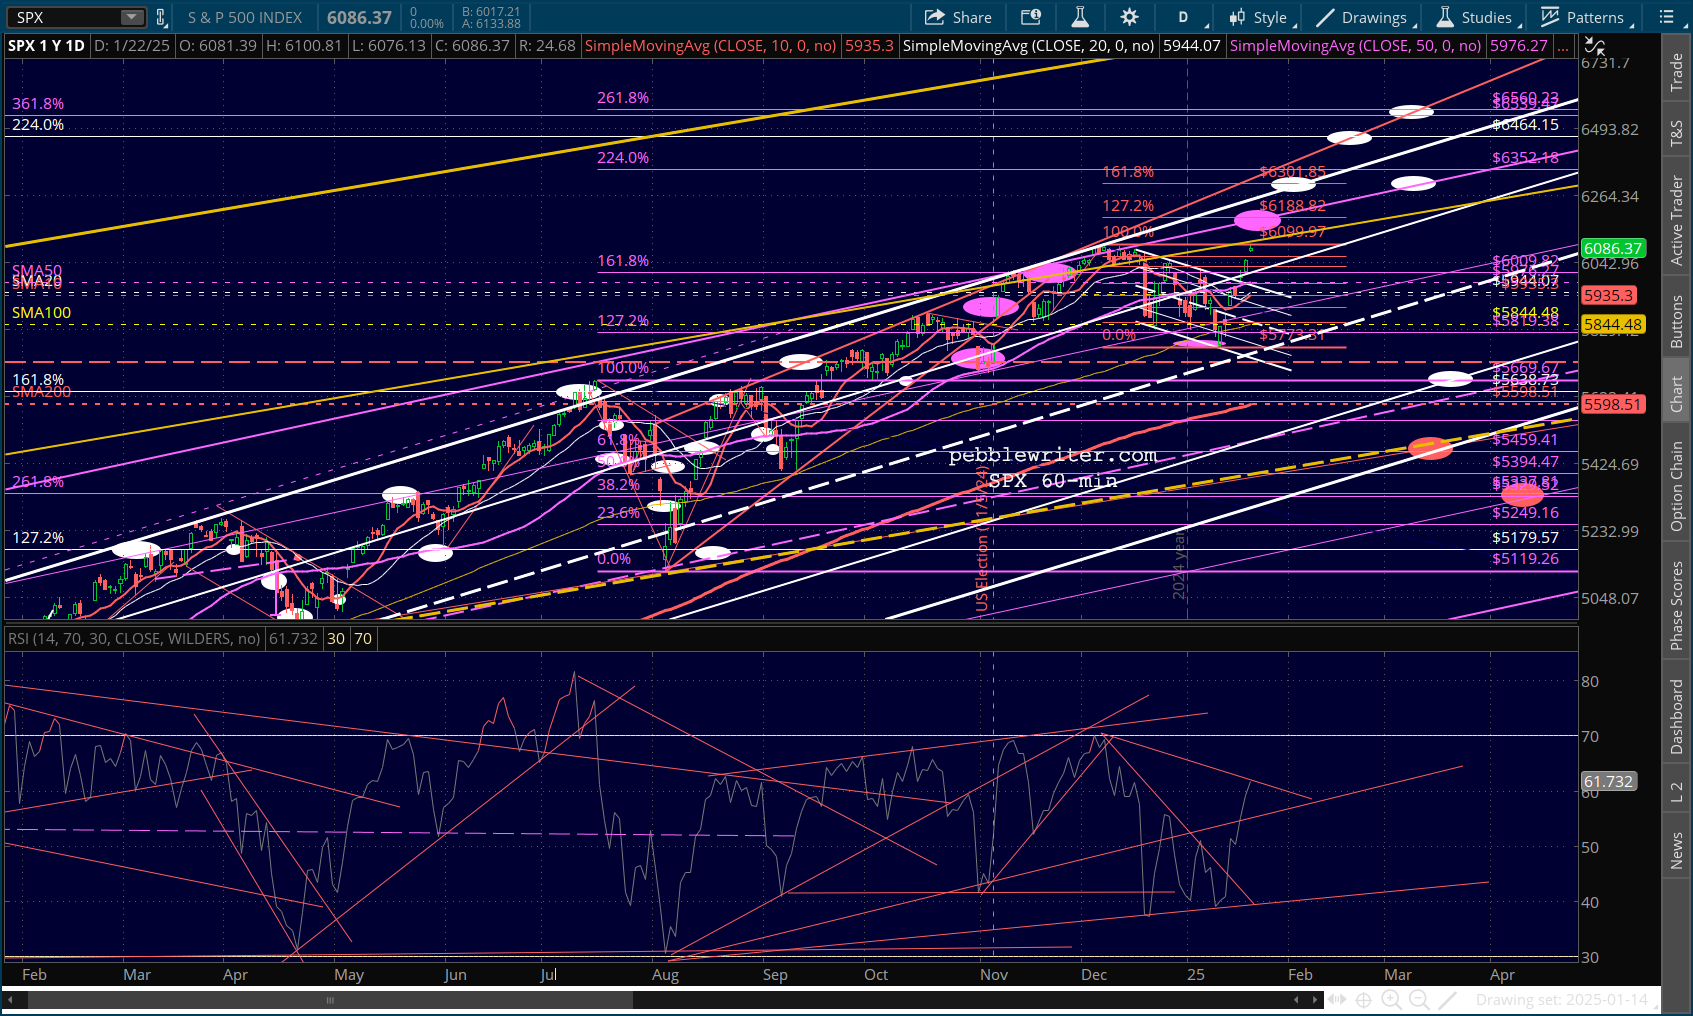This screenshot has width=1693, height=1016.
Task: Click the zoom in magnifier icon
Action: pyautogui.click(x=1391, y=999)
